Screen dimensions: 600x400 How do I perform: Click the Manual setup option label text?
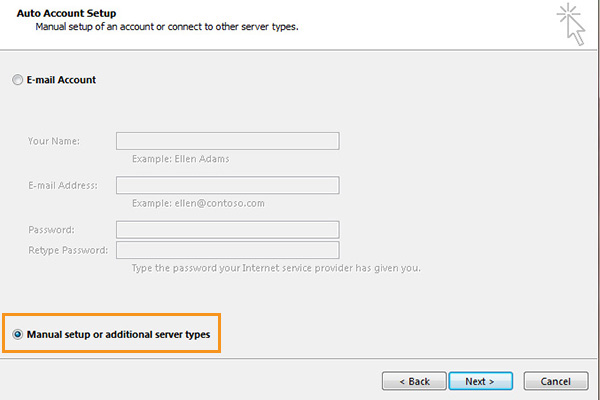pos(118,334)
